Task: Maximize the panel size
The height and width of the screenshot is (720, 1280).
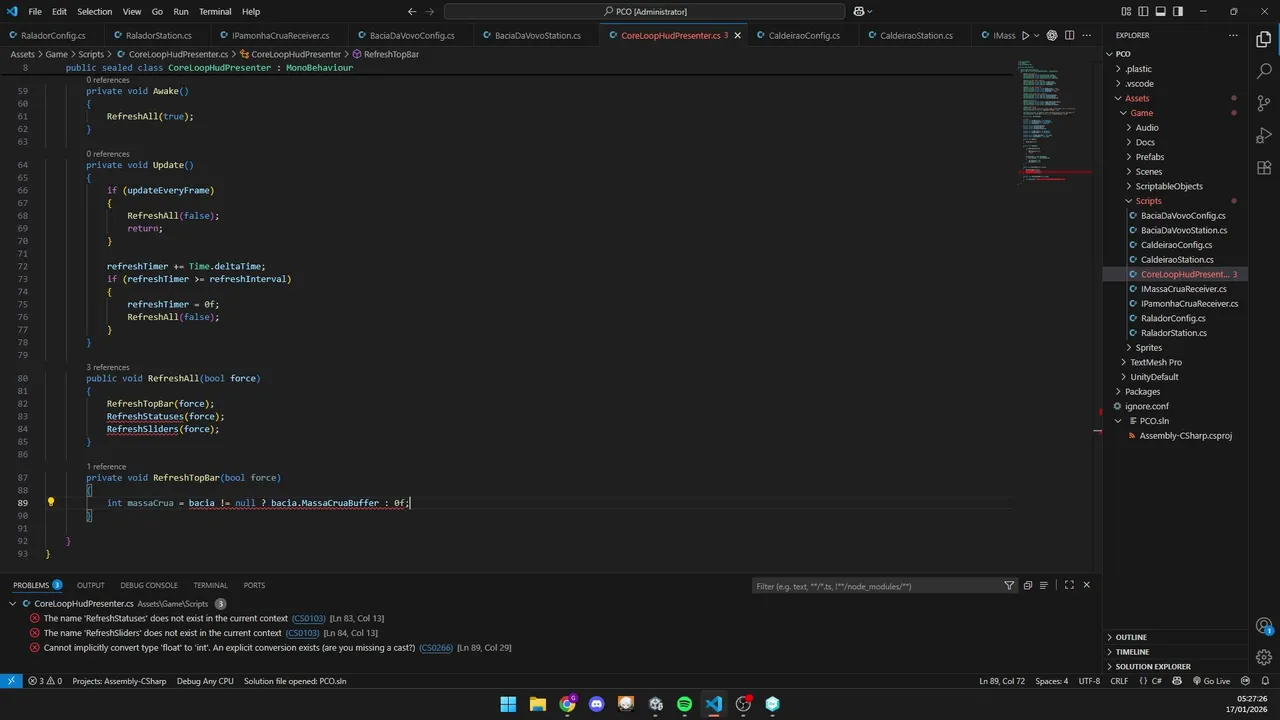Action: [x=1069, y=585]
